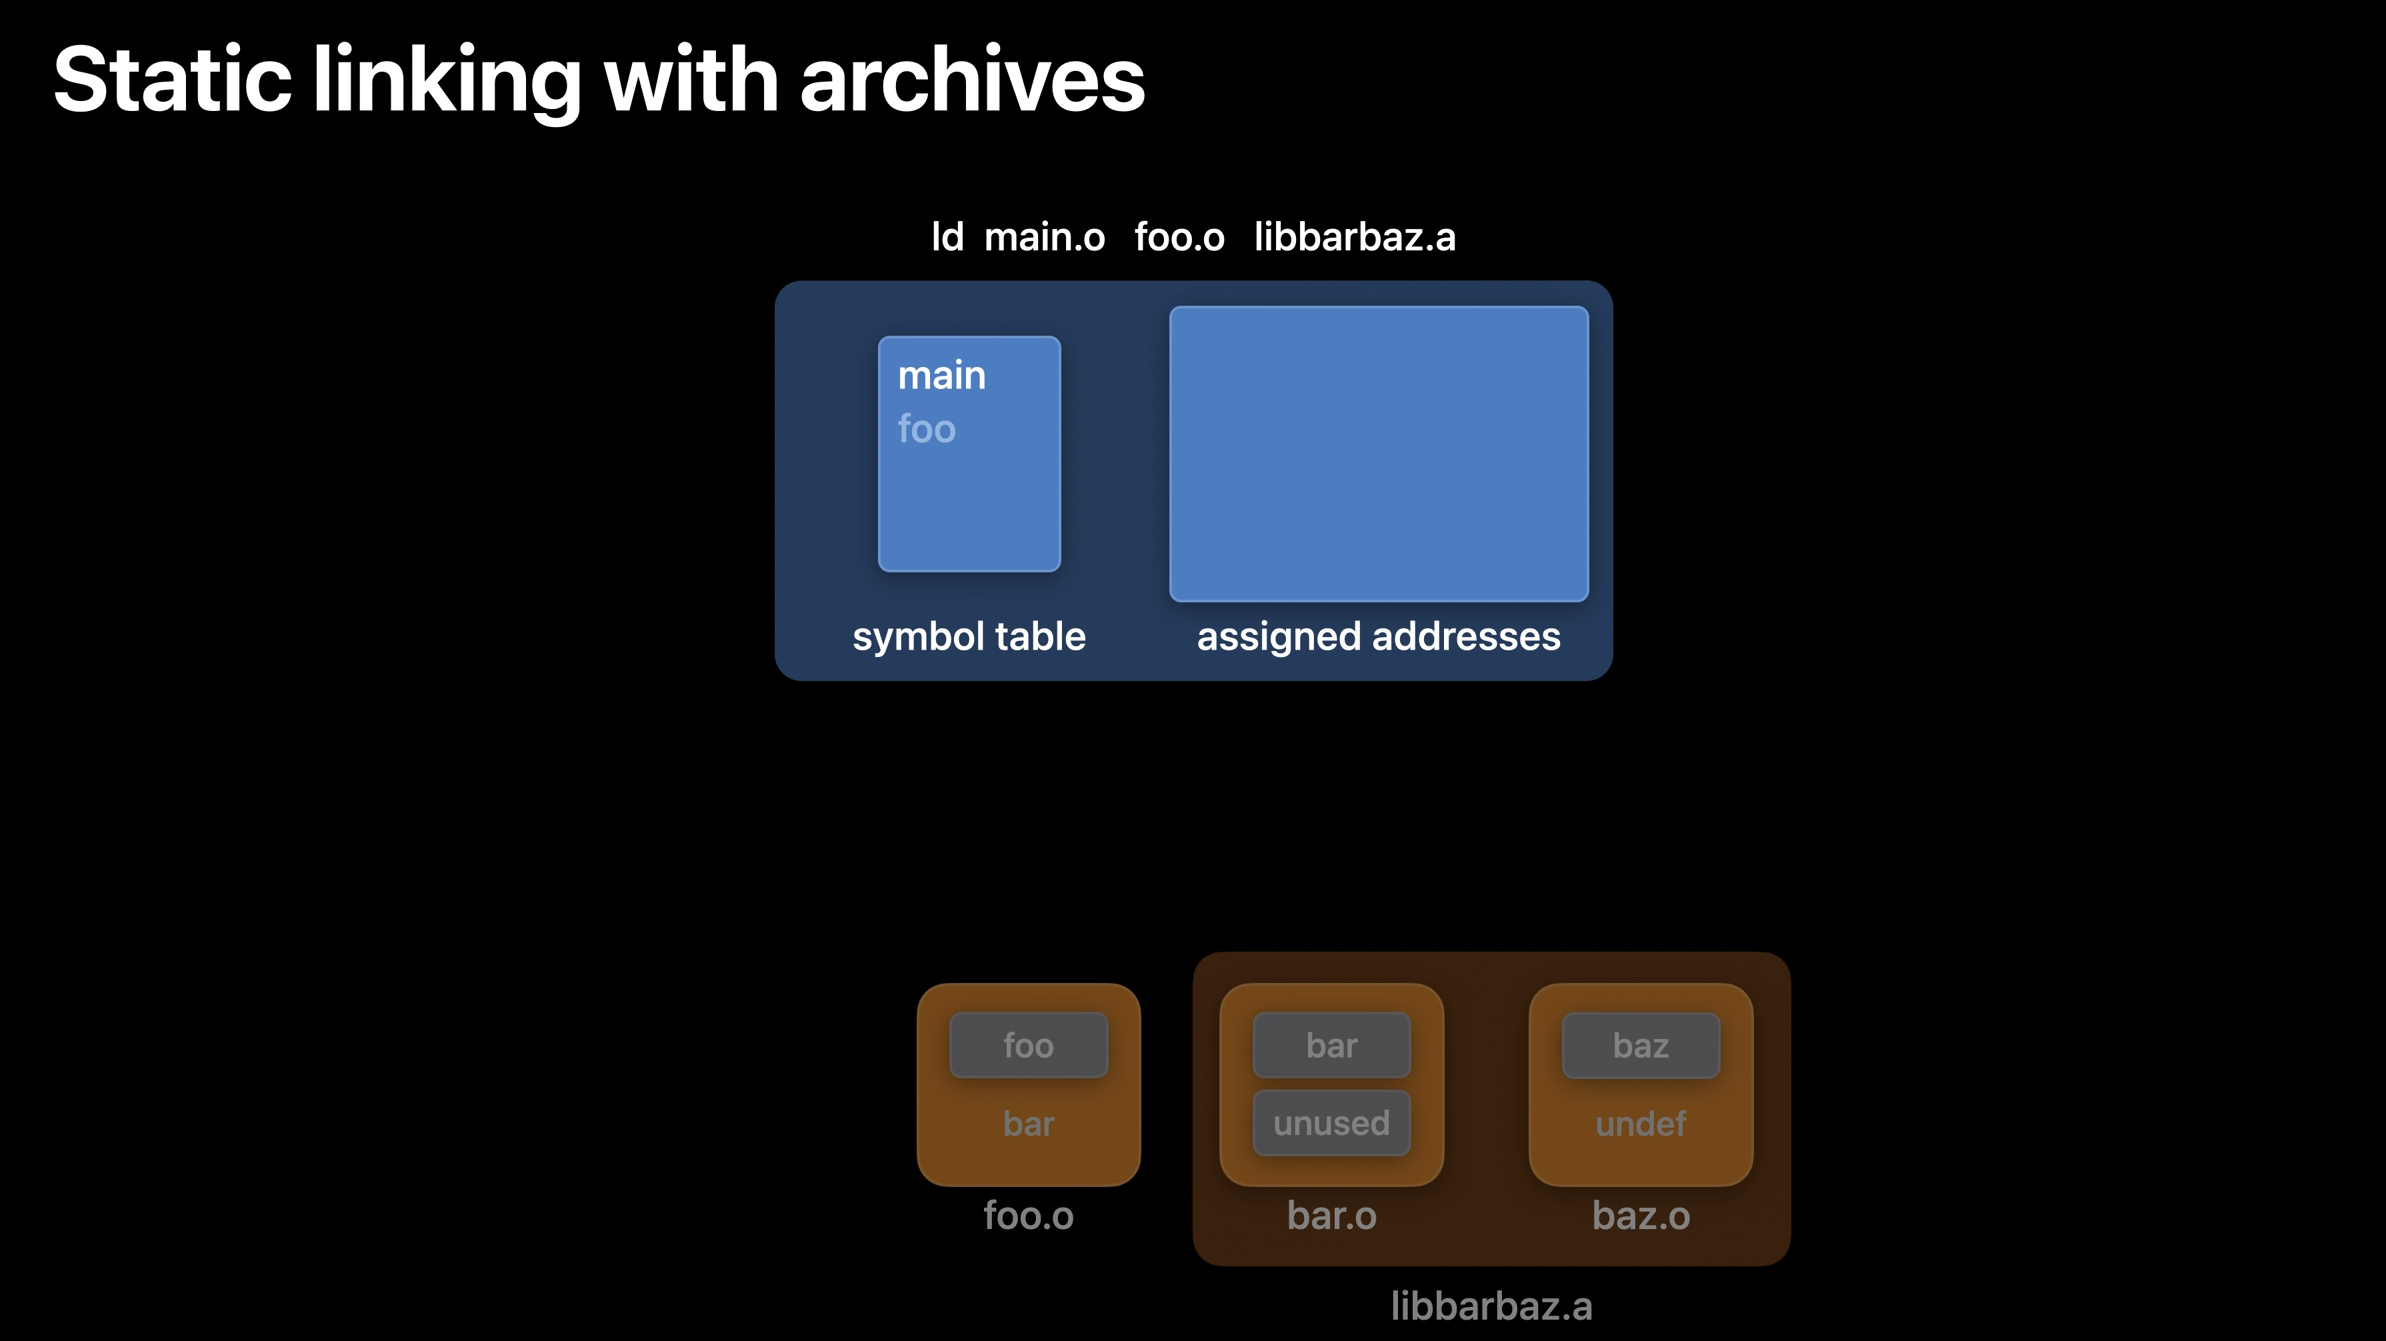The image size is (2386, 1341).
Task: Click the 'baz' symbol box in baz.o
Action: pyautogui.click(x=1640, y=1045)
